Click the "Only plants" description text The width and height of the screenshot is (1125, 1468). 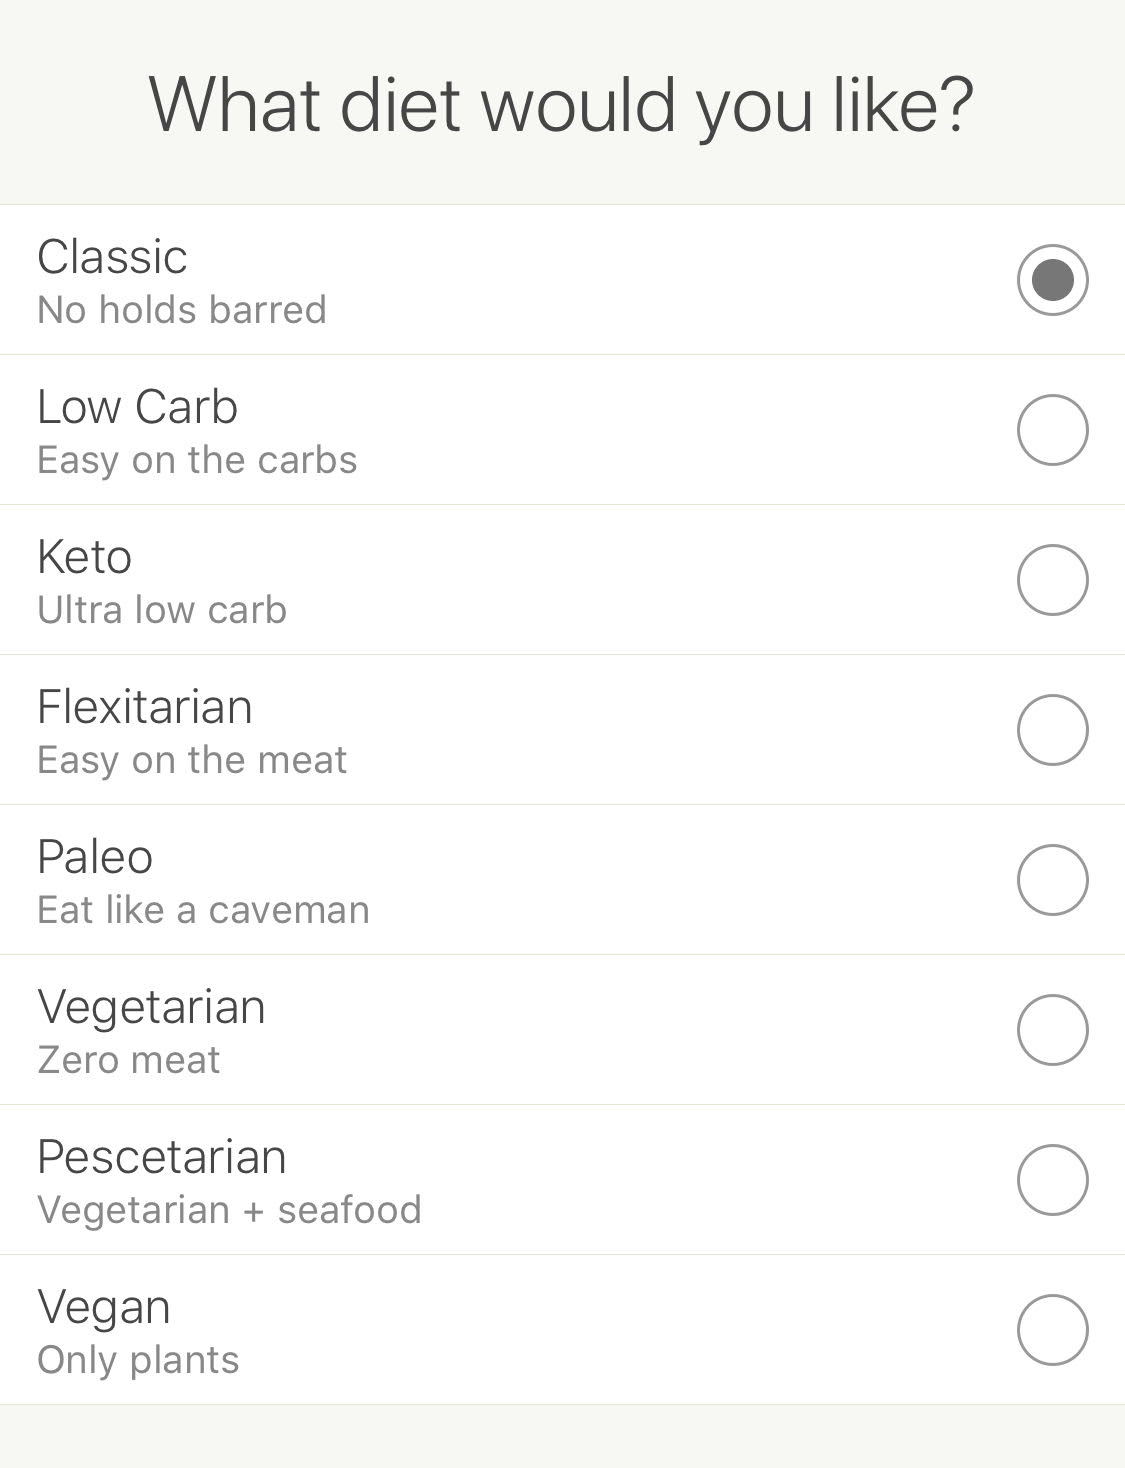coord(138,1360)
